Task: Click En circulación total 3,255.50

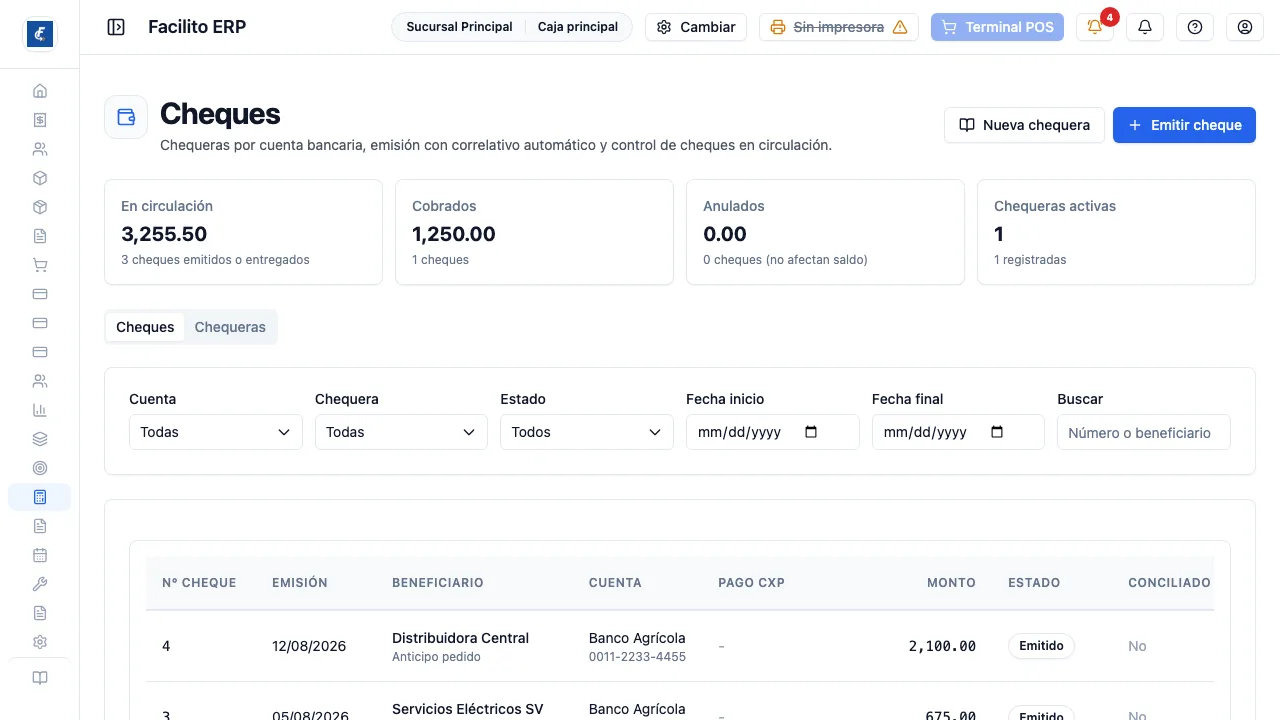Action: (164, 234)
